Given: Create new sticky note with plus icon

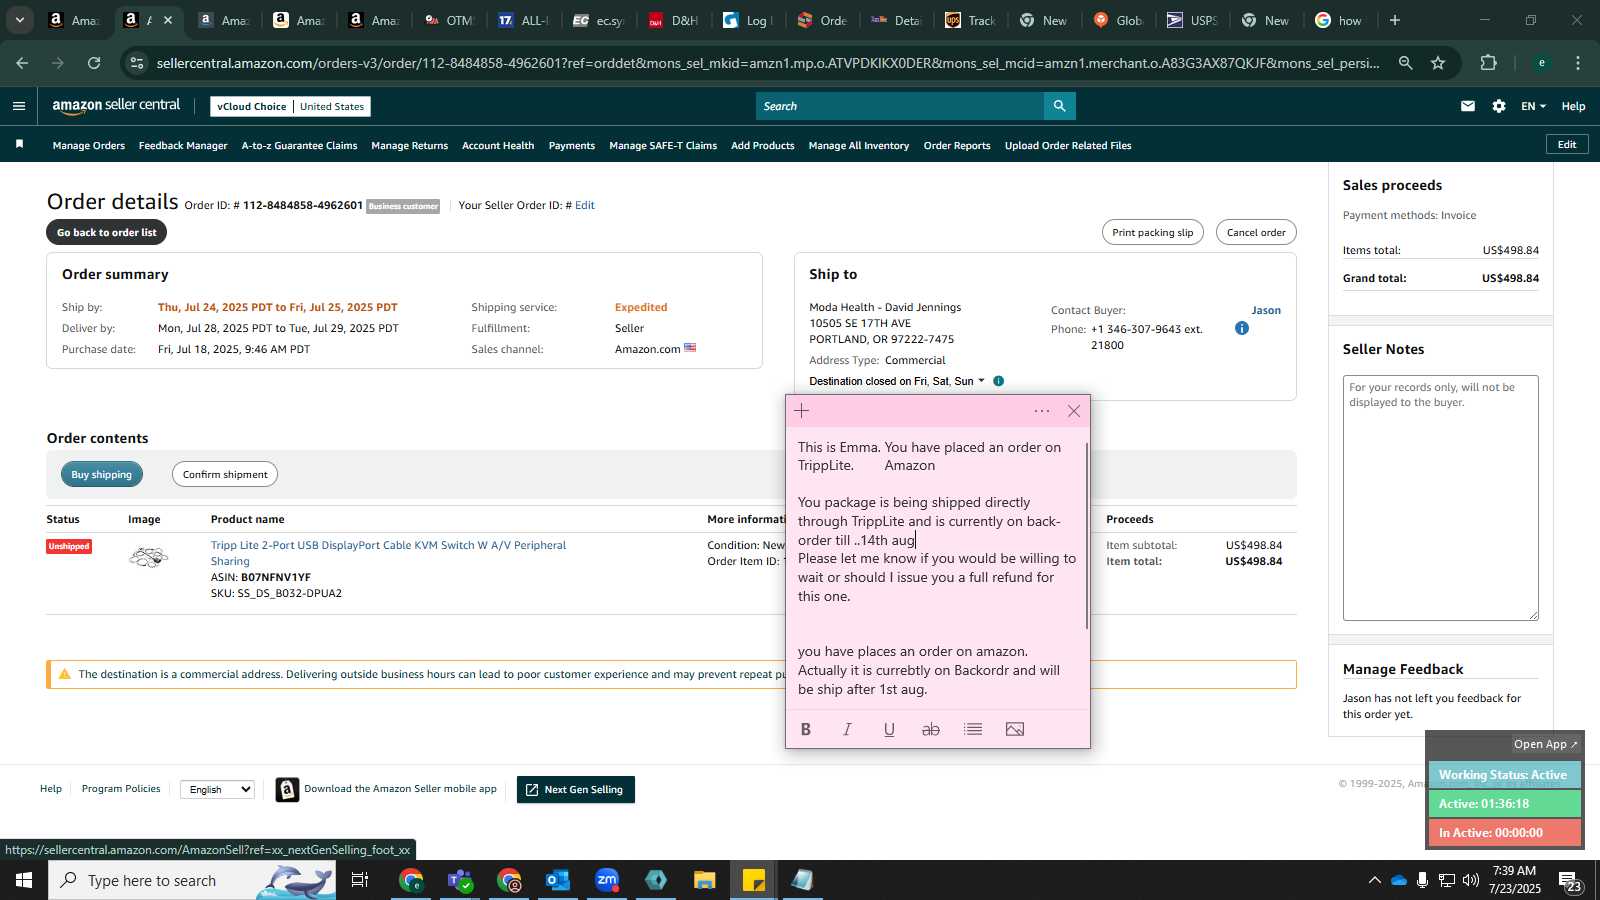Looking at the screenshot, I should (802, 411).
